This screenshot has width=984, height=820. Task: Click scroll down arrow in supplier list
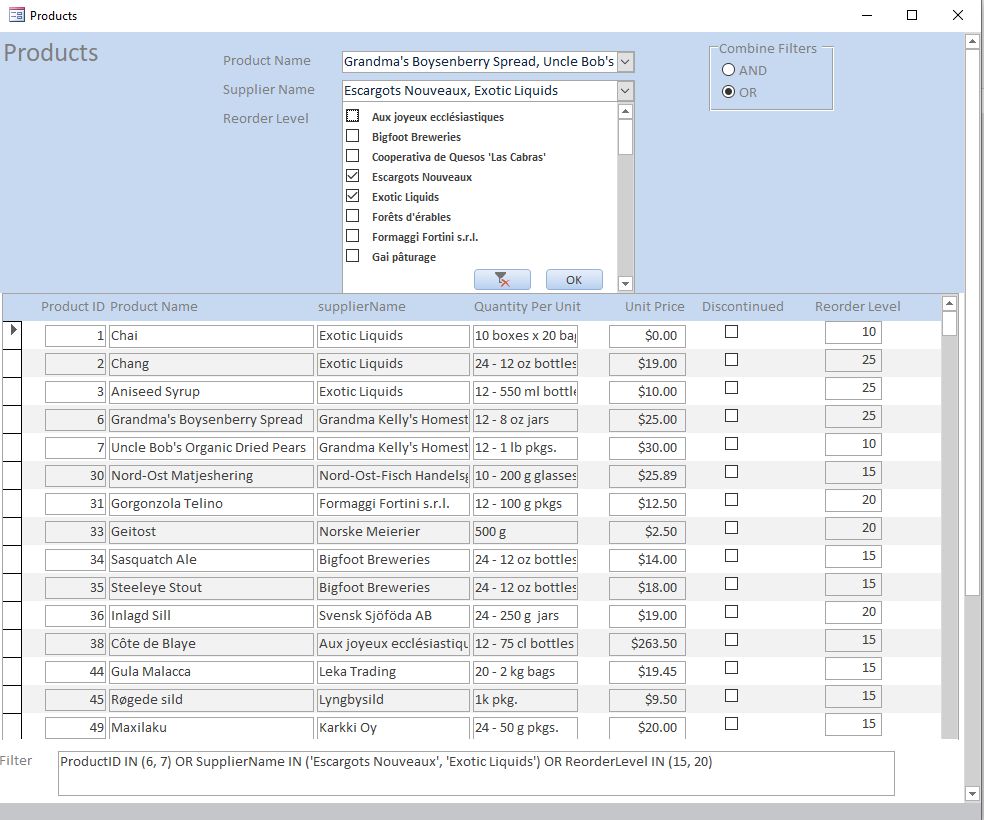(625, 284)
